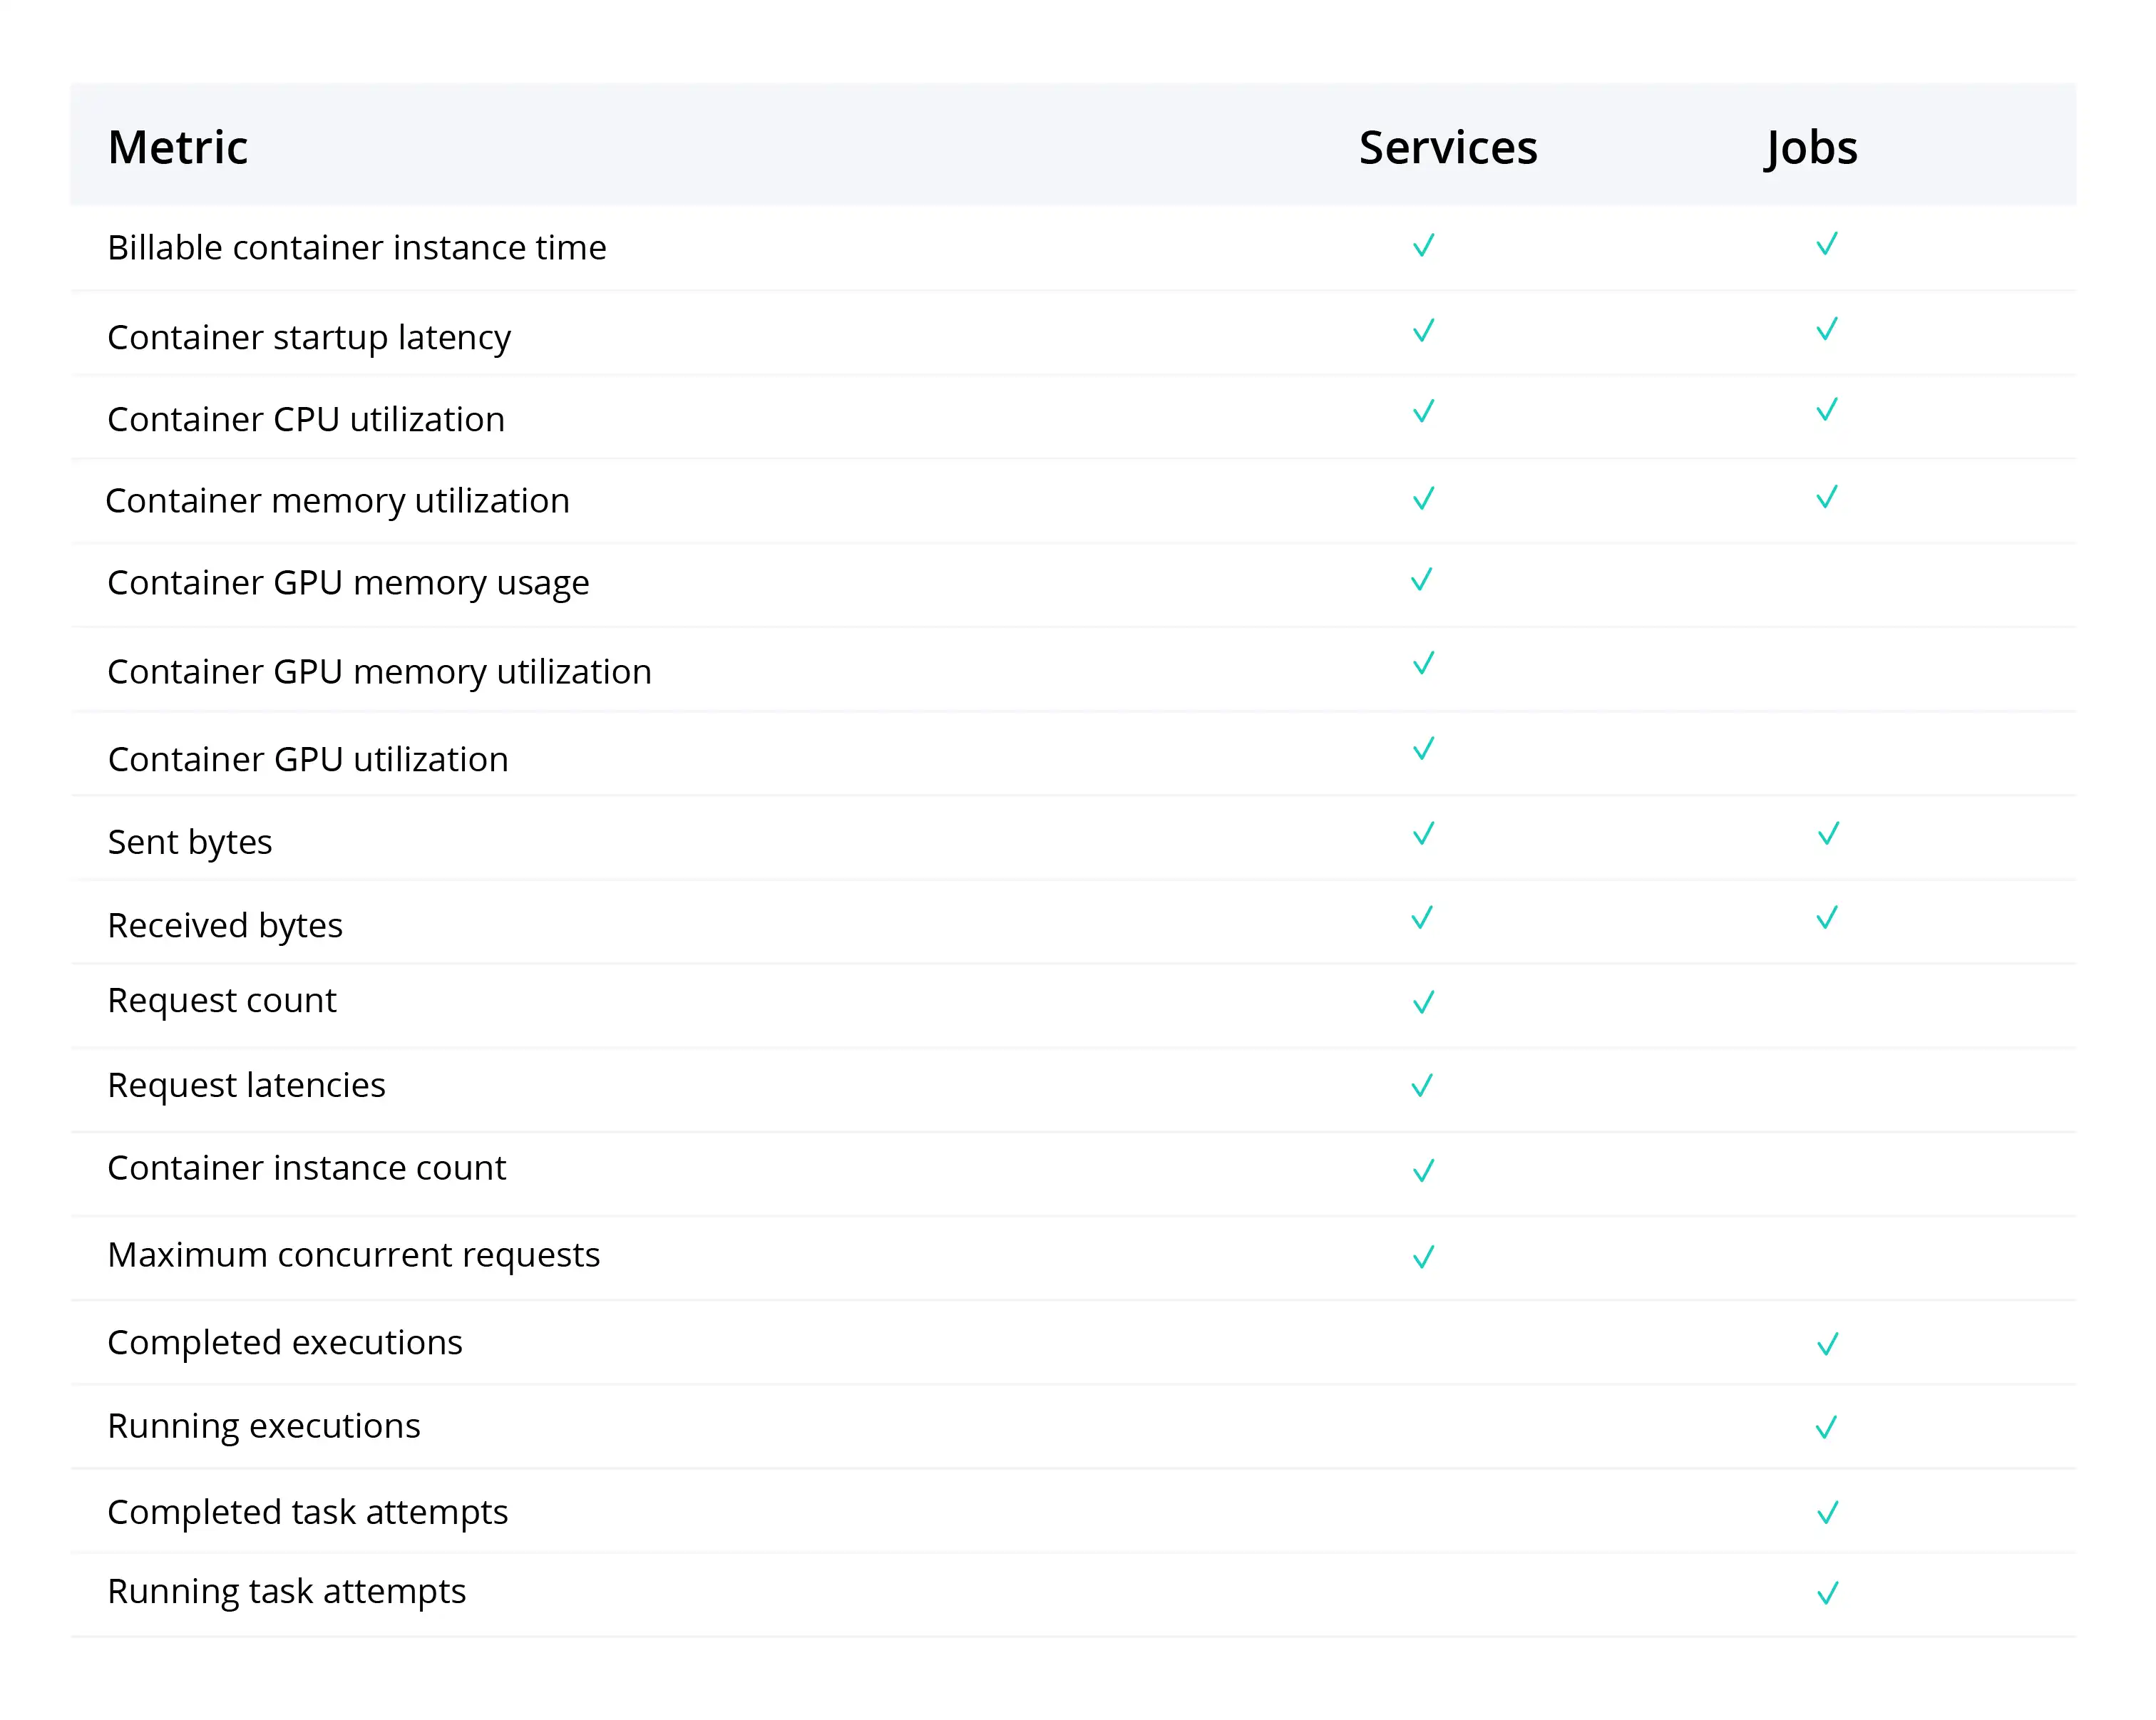Click the Services checkmark for Request latencies
The width and height of the screenshot is (2156, 1720).
coord(1422,1086)
